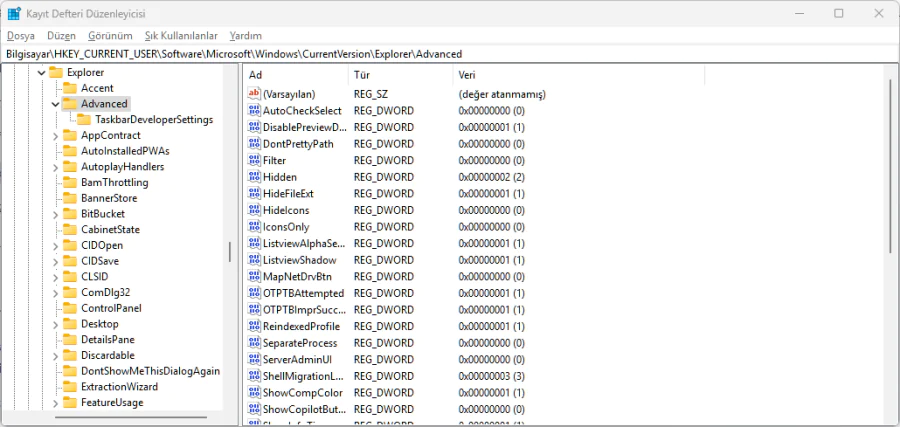Image resolution: width=900 pixels, height=427 pixels.
Task: Sort values by the Ad column header
Action: (x=296, y=75)
